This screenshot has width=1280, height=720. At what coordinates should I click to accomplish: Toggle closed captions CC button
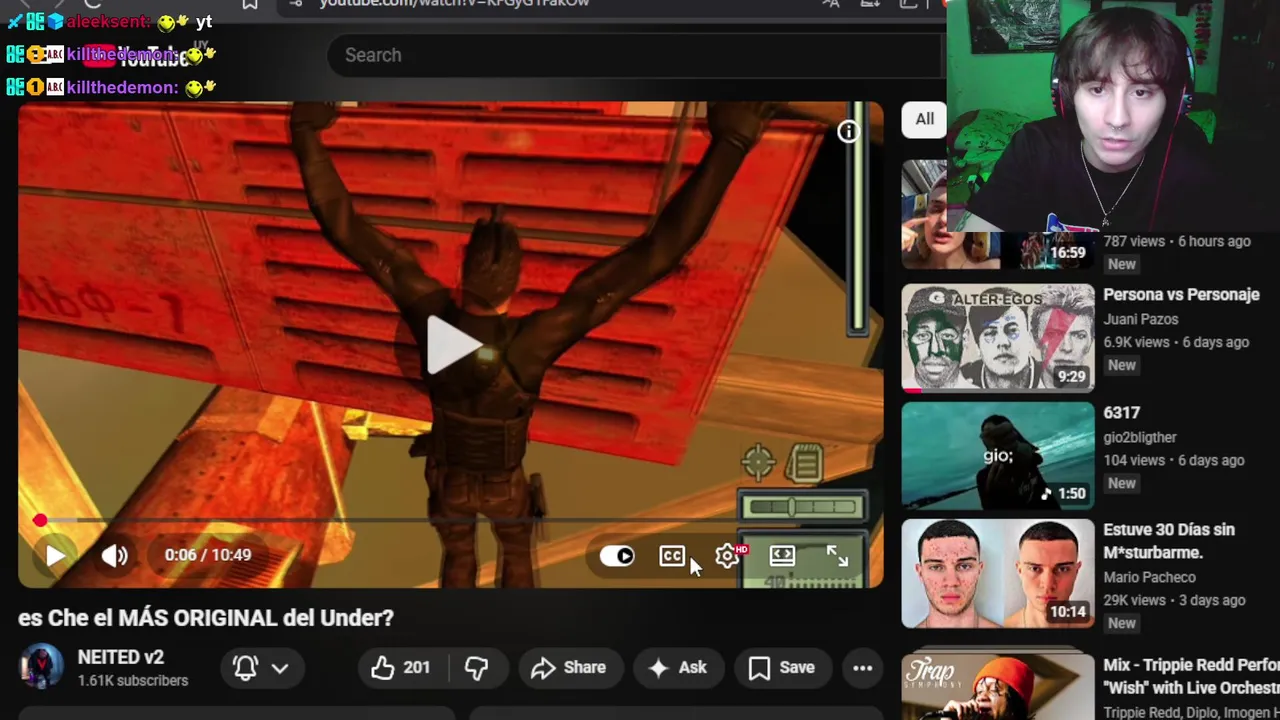click(x=672, y=556)
